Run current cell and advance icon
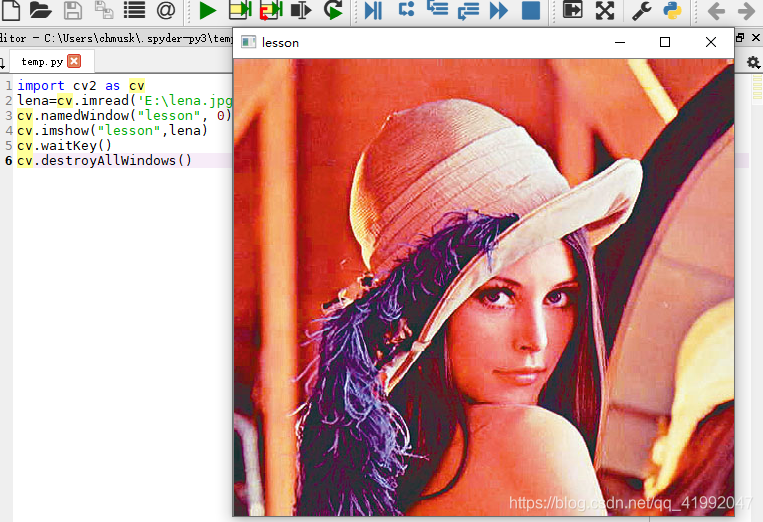This screenshot has width=763, height=522. pos(271,10)
